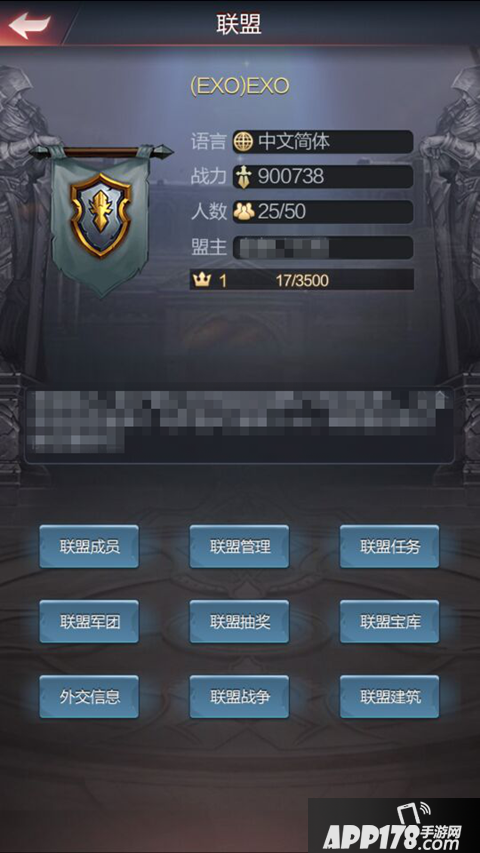Tap the back arrow icon
Screen dimensions: 480x853
click(29, 25)
